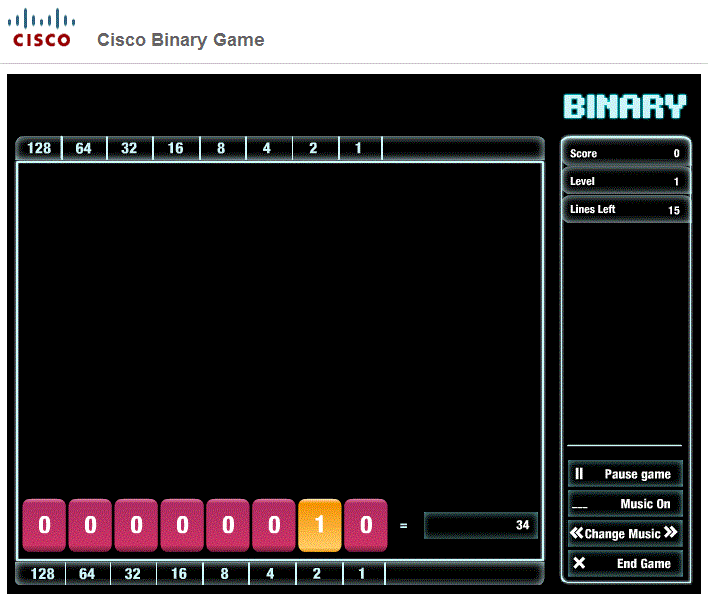The width and height of the screenshot is (708, 599).
Task: Click the target value field showing 34
Action: click(x=481, y=525)
